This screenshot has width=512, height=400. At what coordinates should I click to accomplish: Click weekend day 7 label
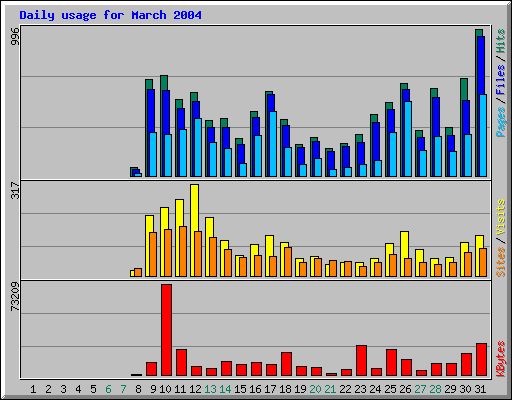(123, 389)
